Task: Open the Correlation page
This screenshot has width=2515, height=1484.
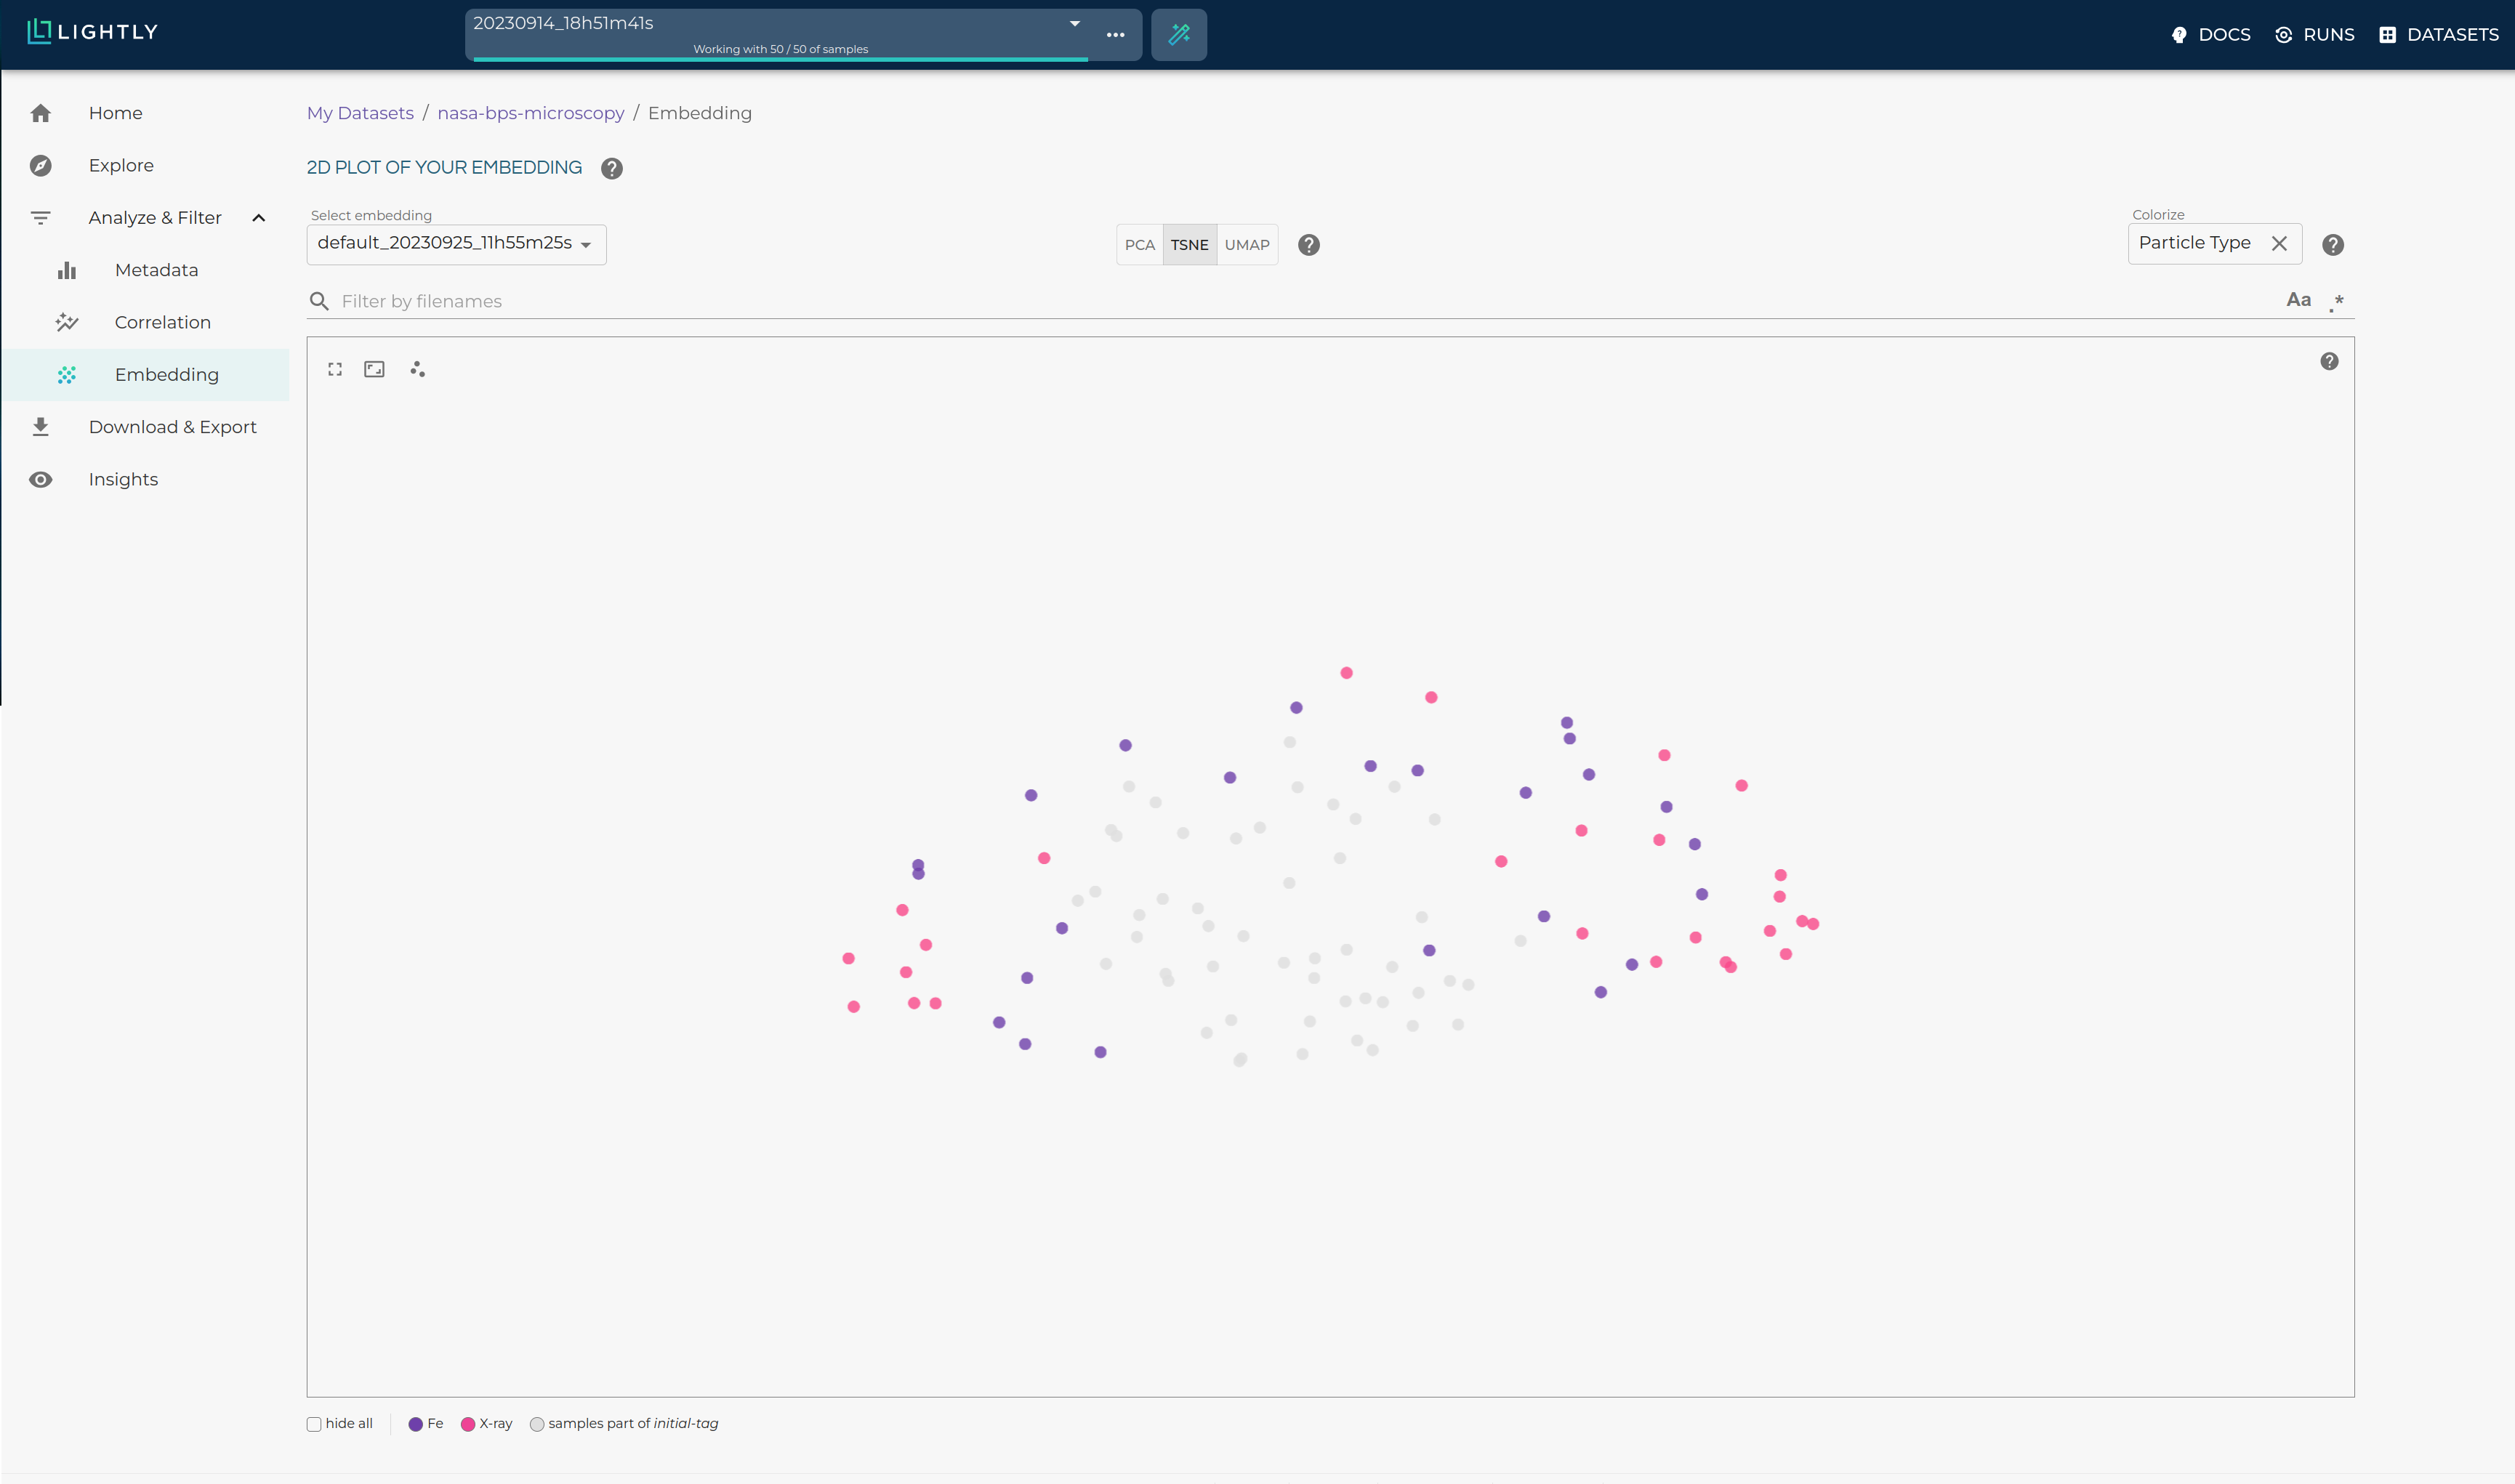Action: click(x=145, y=322)
